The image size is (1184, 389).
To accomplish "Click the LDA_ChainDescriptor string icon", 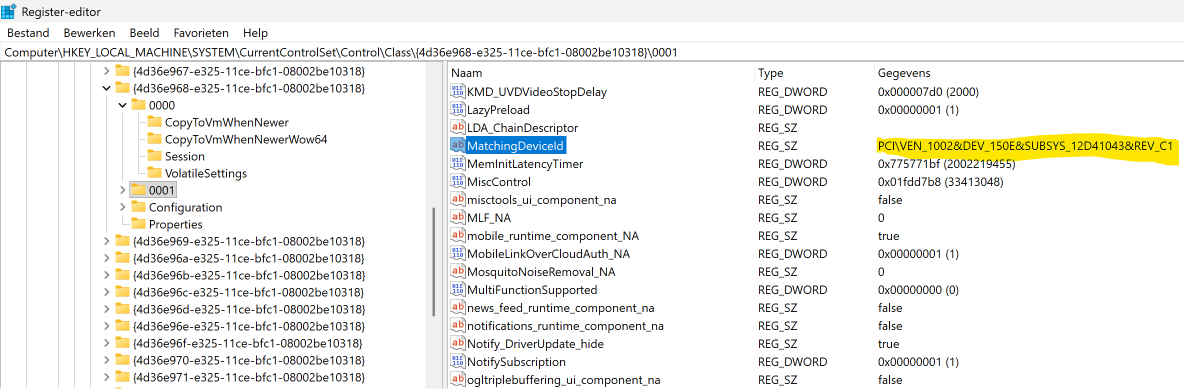I will (458, 128).
